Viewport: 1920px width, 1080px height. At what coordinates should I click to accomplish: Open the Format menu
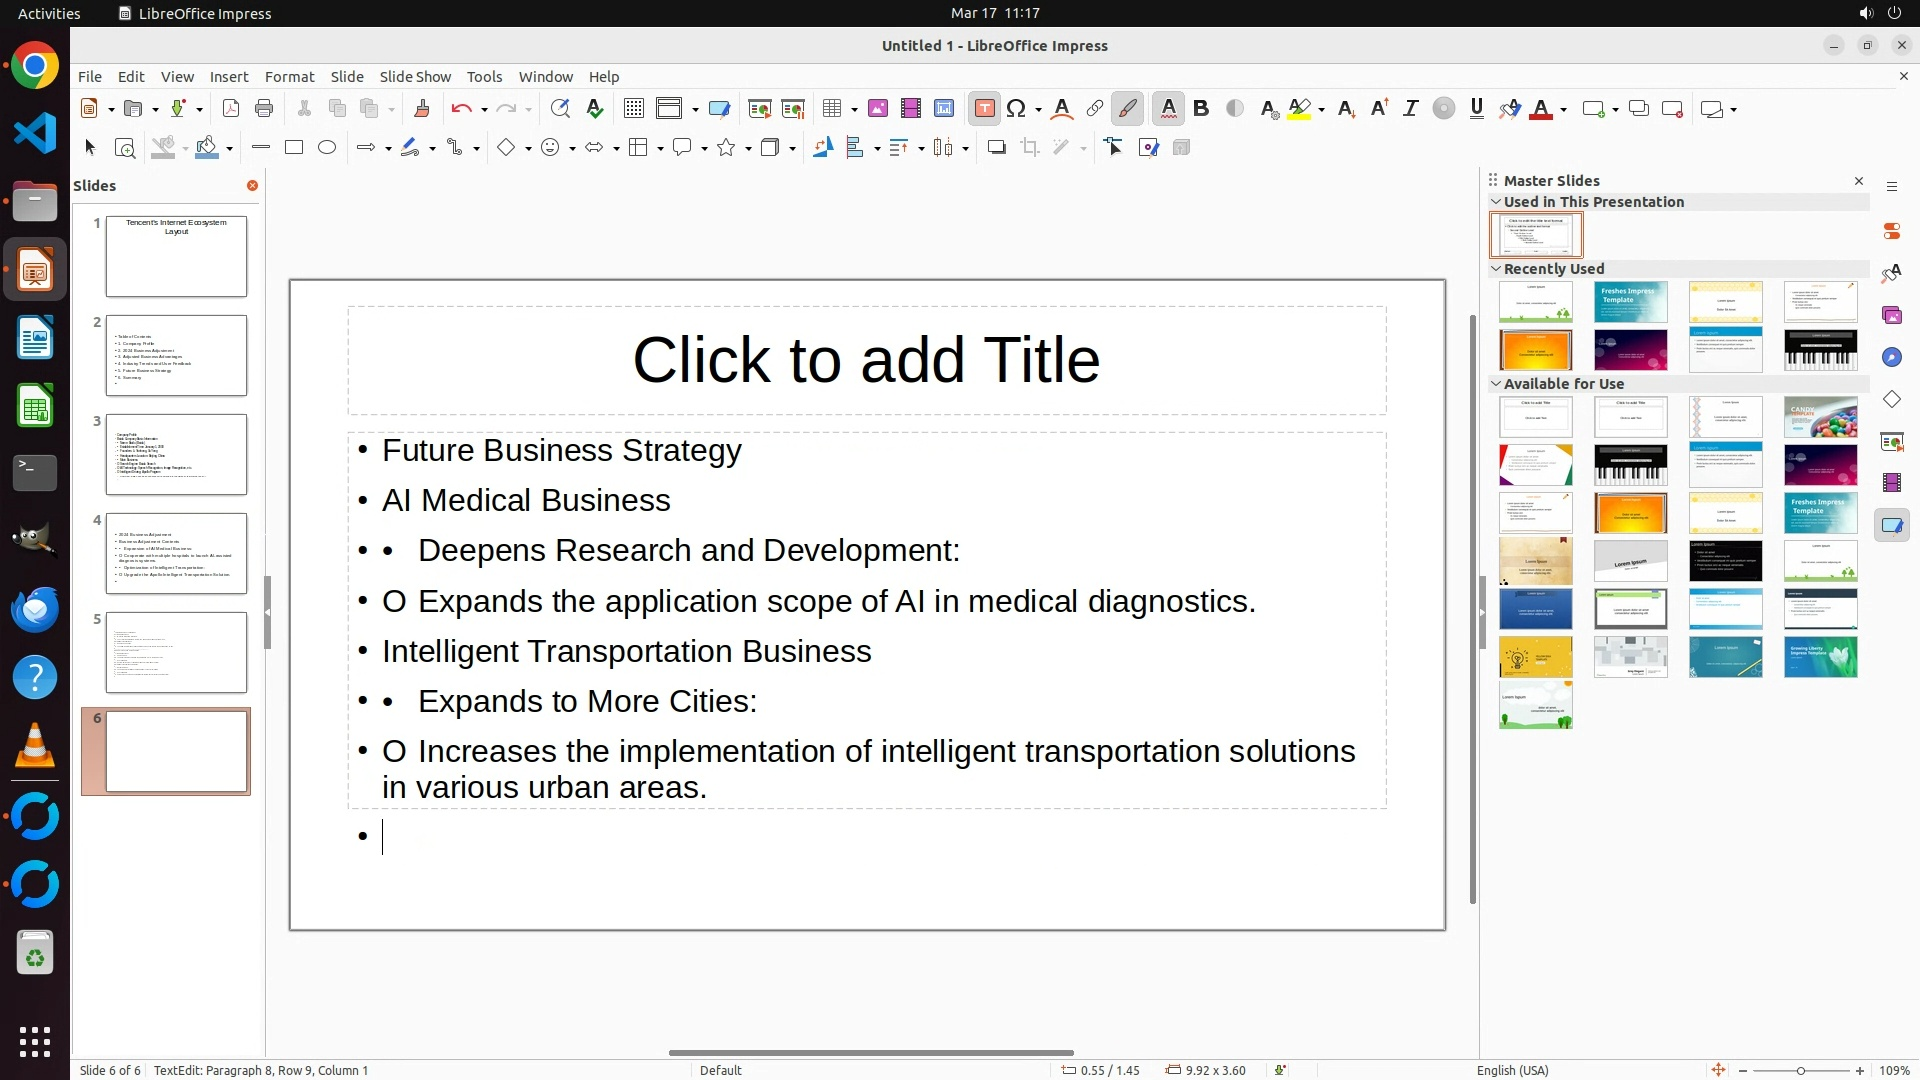[x=289, y=77]
